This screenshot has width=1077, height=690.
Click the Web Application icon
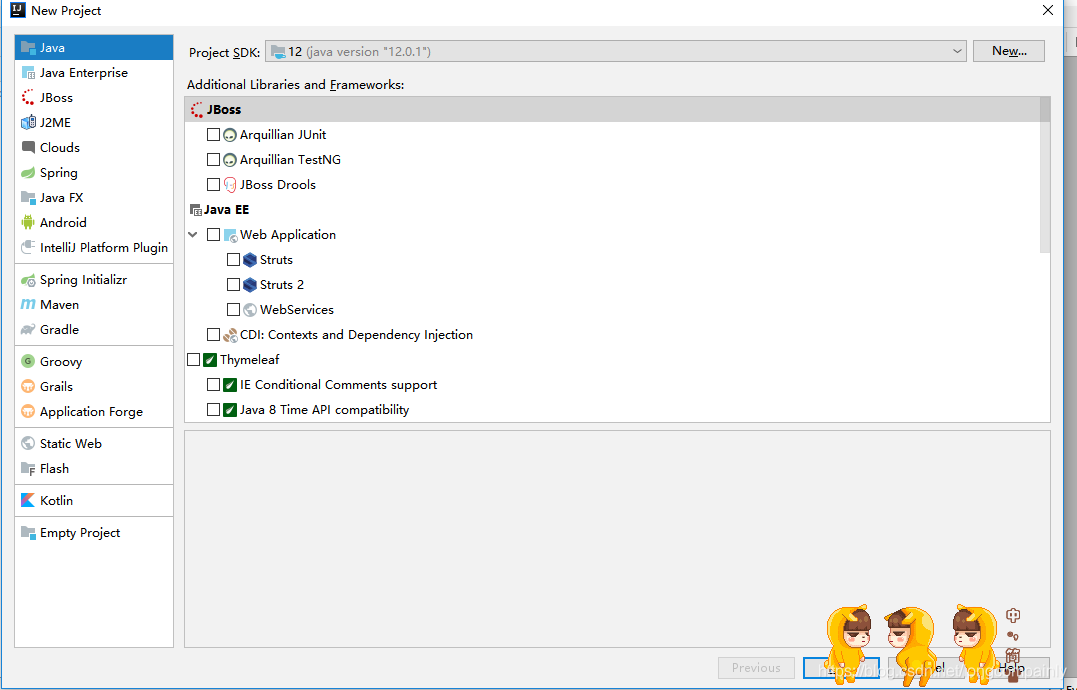point(230,235)
